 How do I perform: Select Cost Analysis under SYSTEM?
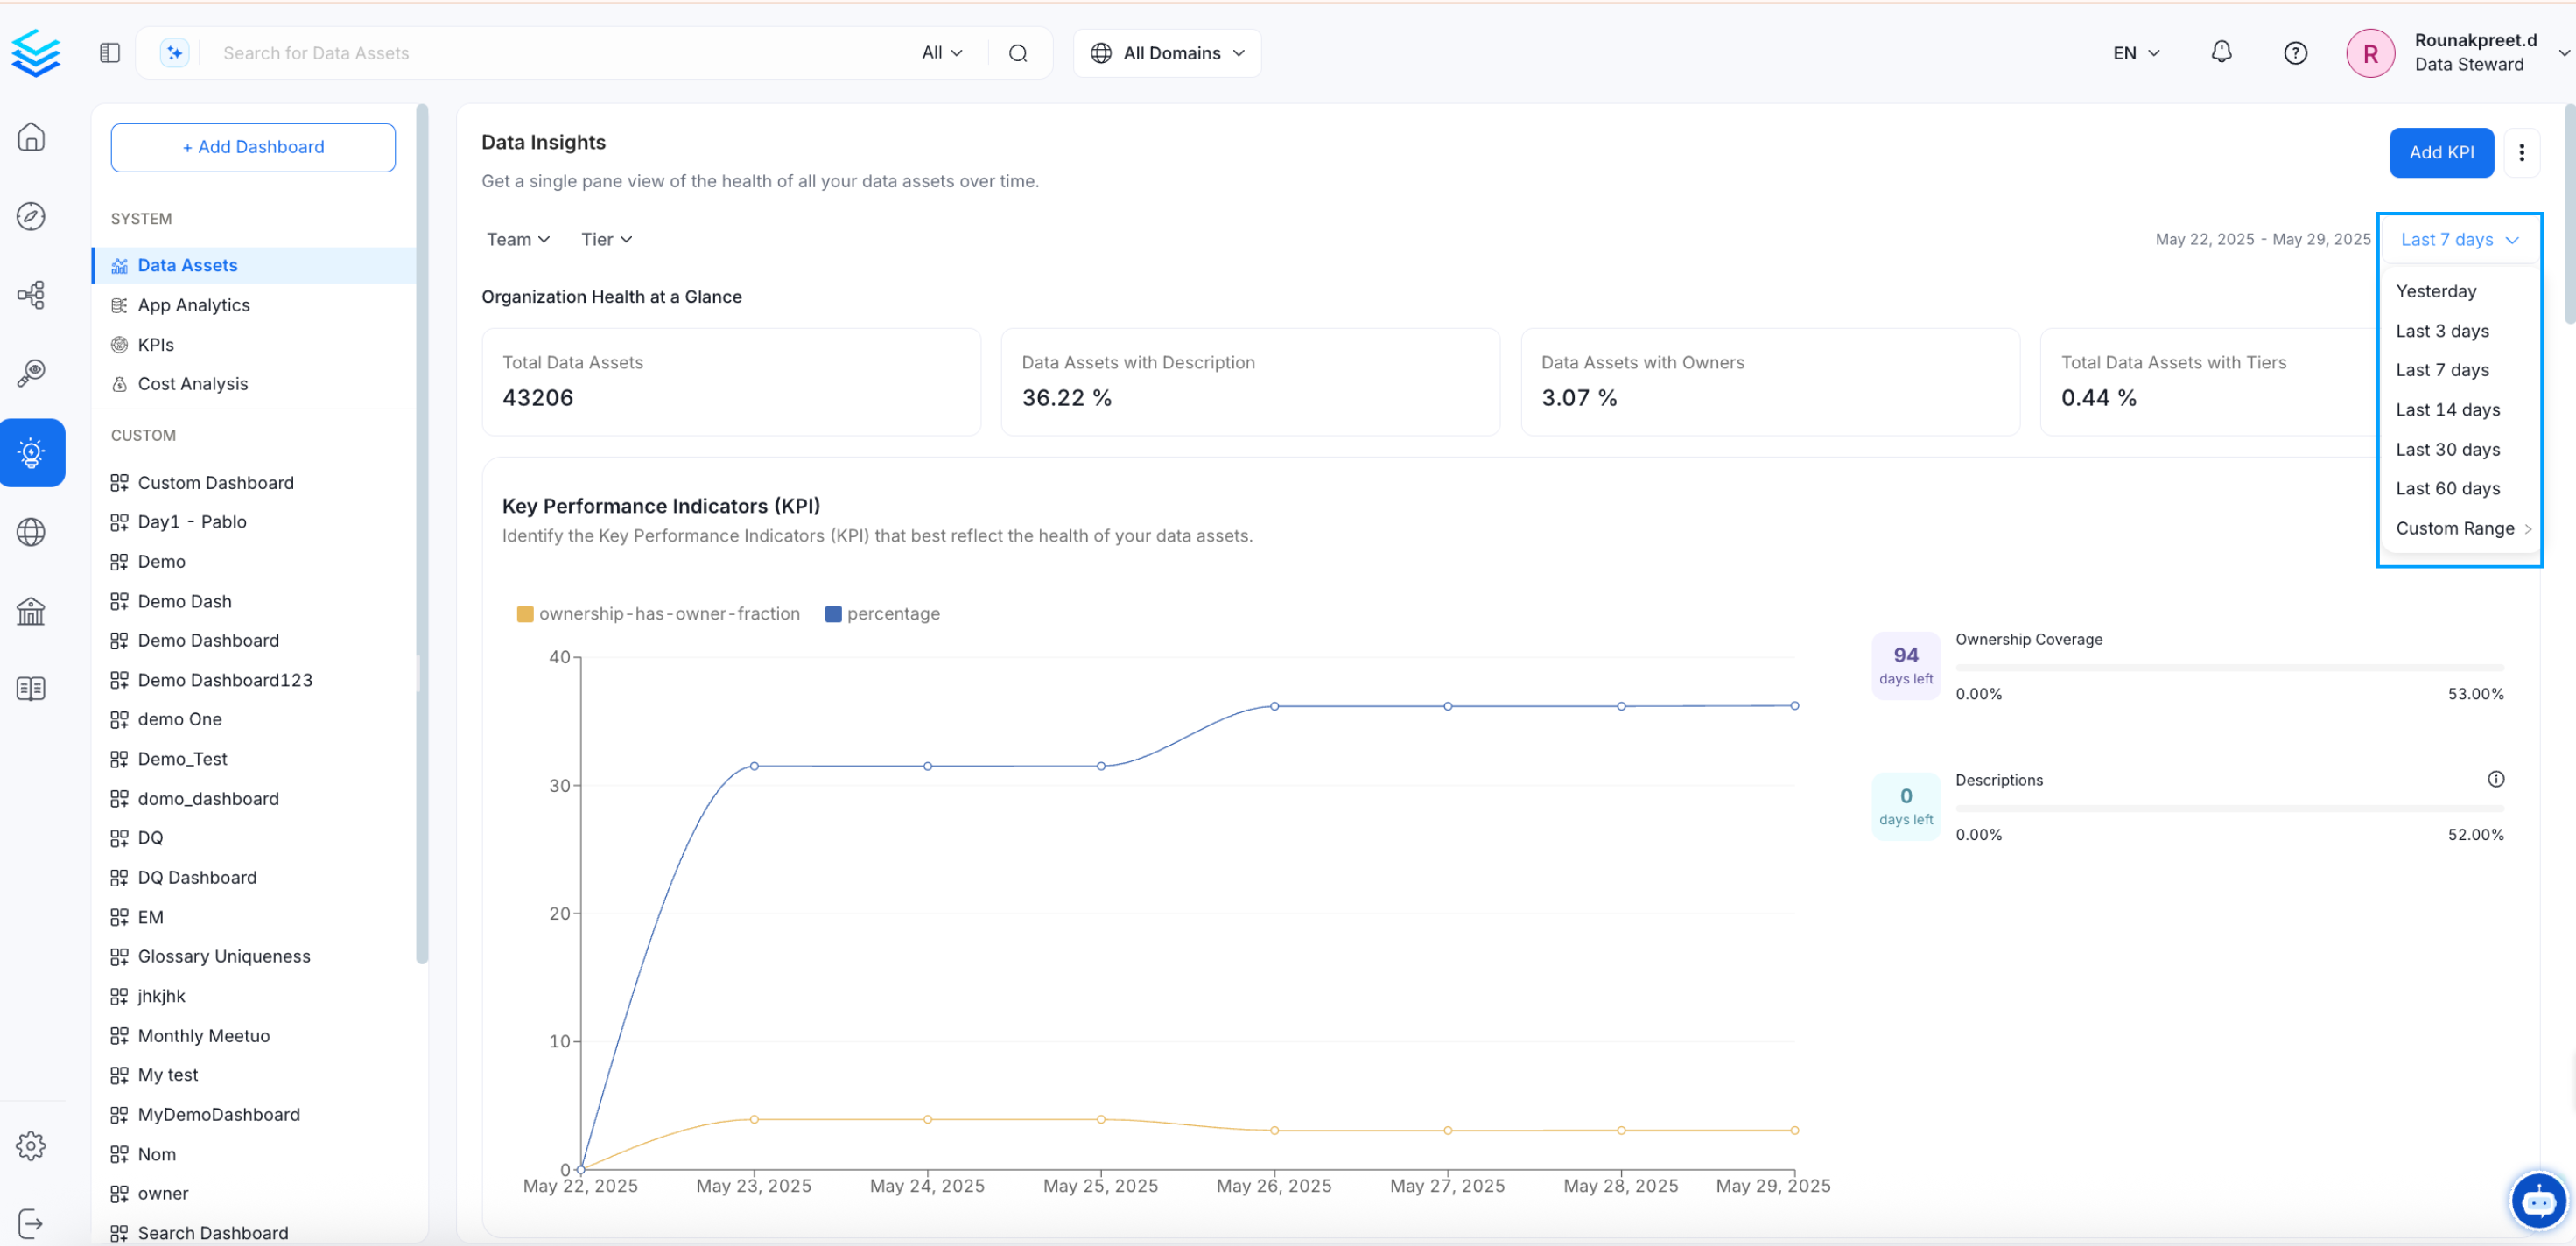tap(192, 383)
